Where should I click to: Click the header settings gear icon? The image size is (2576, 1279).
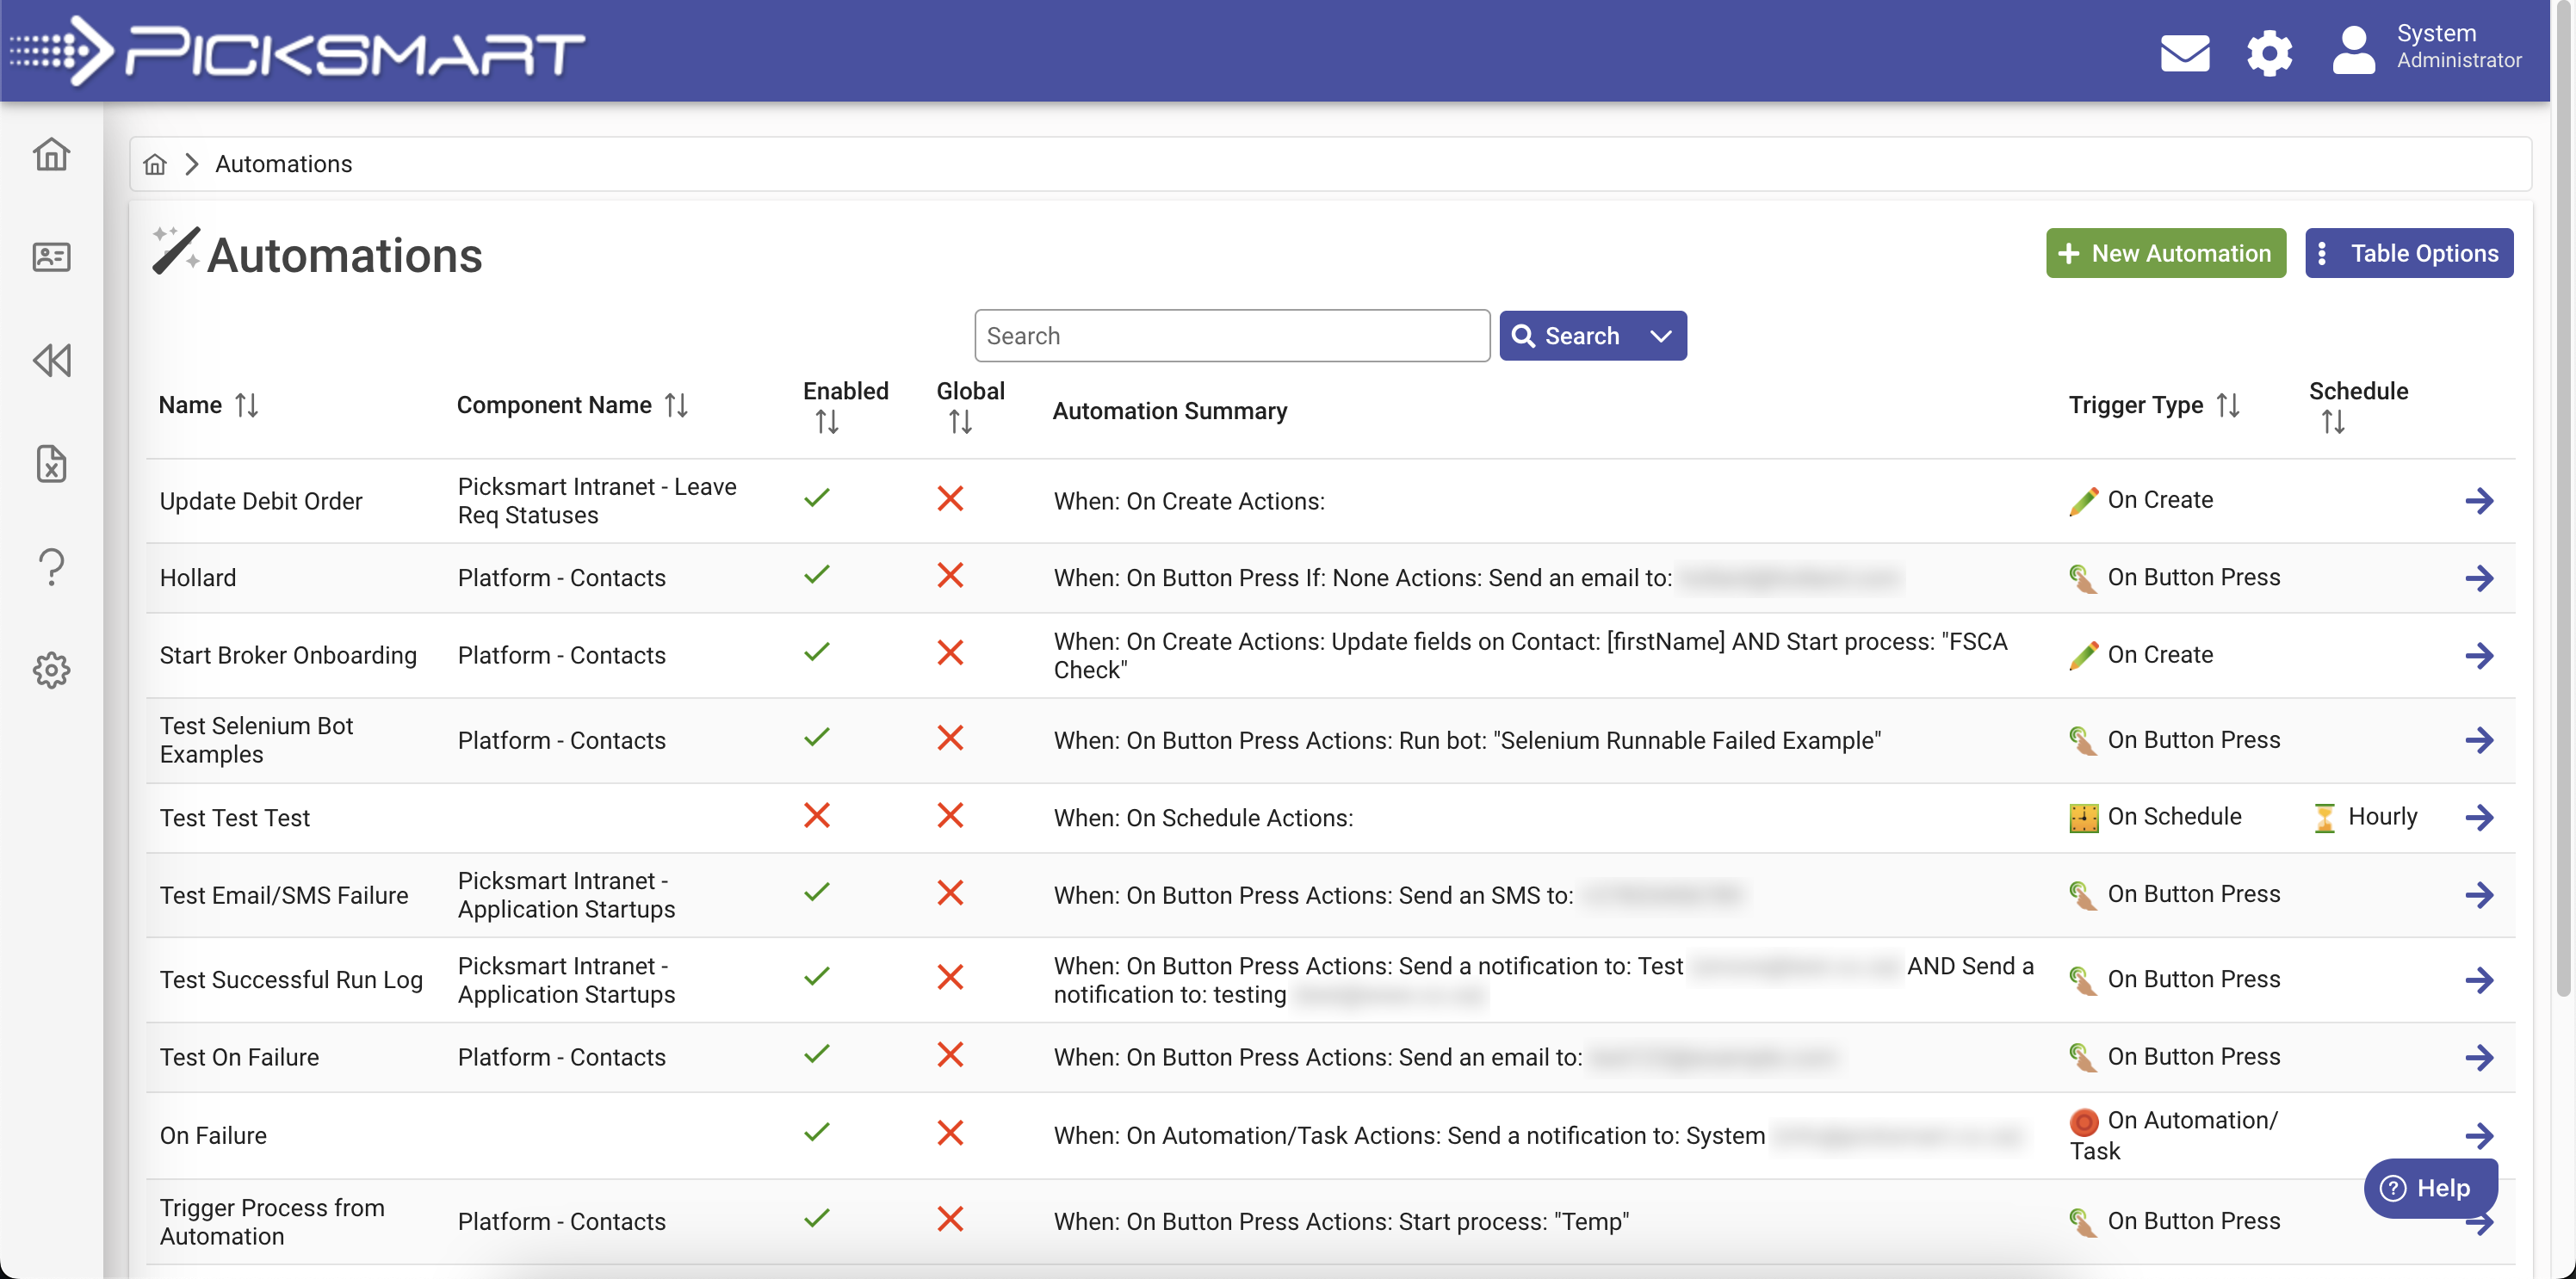(2269, 52)
